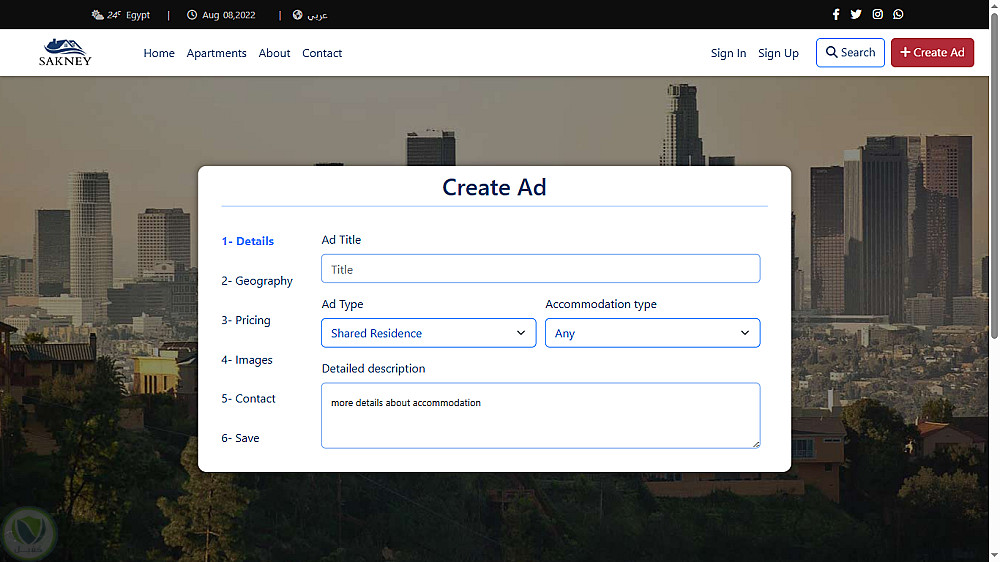Open the Facebook social icon
This screenshot has width=1000, height=562.
pos(835,14)
